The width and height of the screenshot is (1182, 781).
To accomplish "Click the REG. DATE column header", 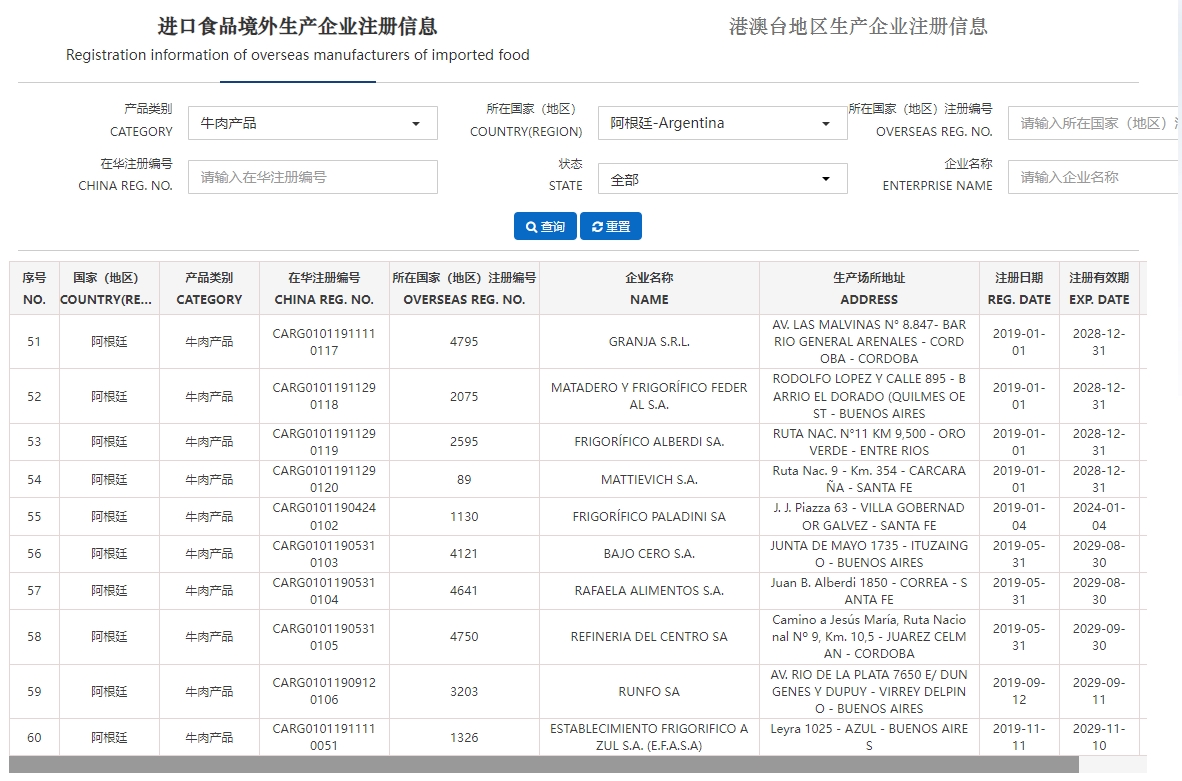I will (1019, 288).
